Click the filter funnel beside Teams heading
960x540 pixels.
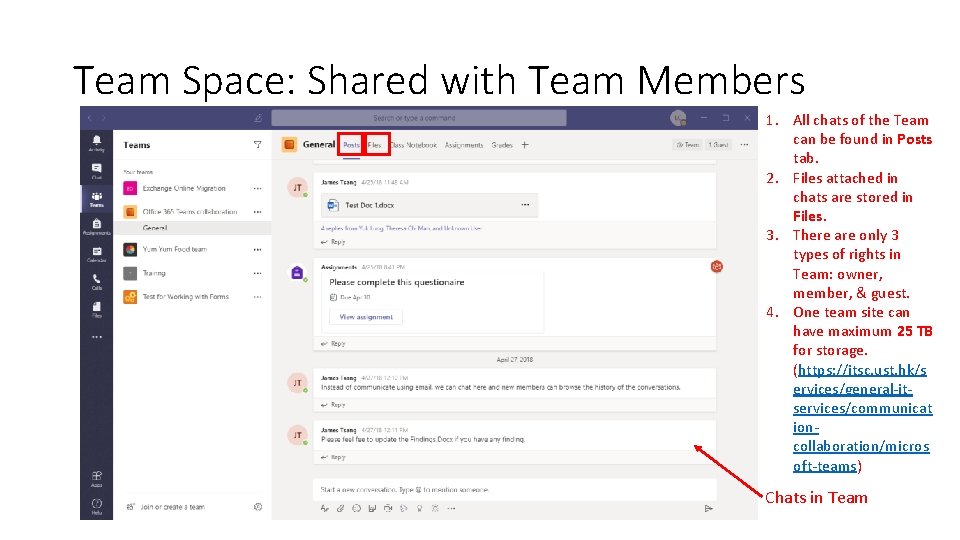click(x=257, y=145)
